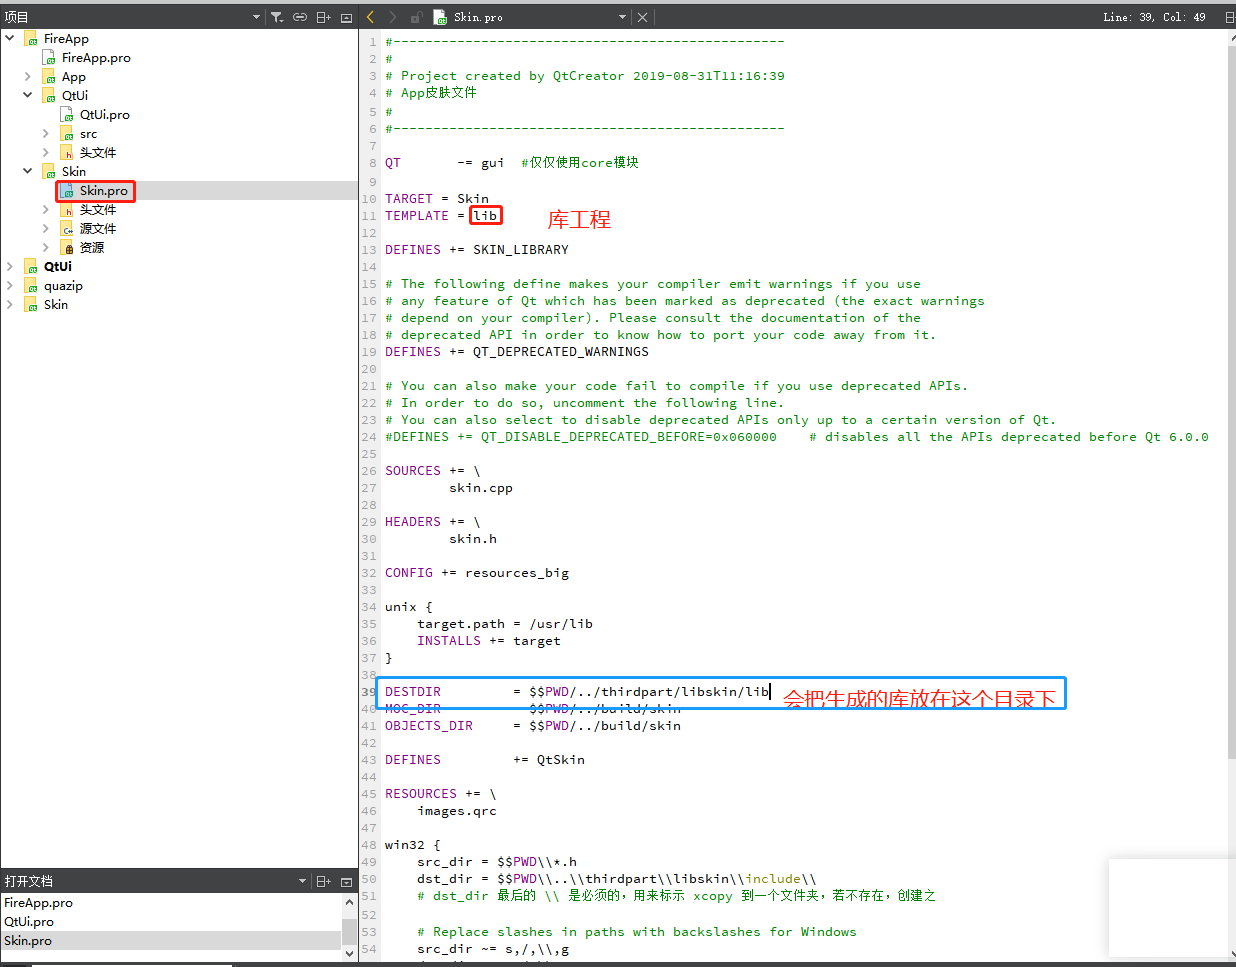Expand the App subproject node

click(28, 76)
